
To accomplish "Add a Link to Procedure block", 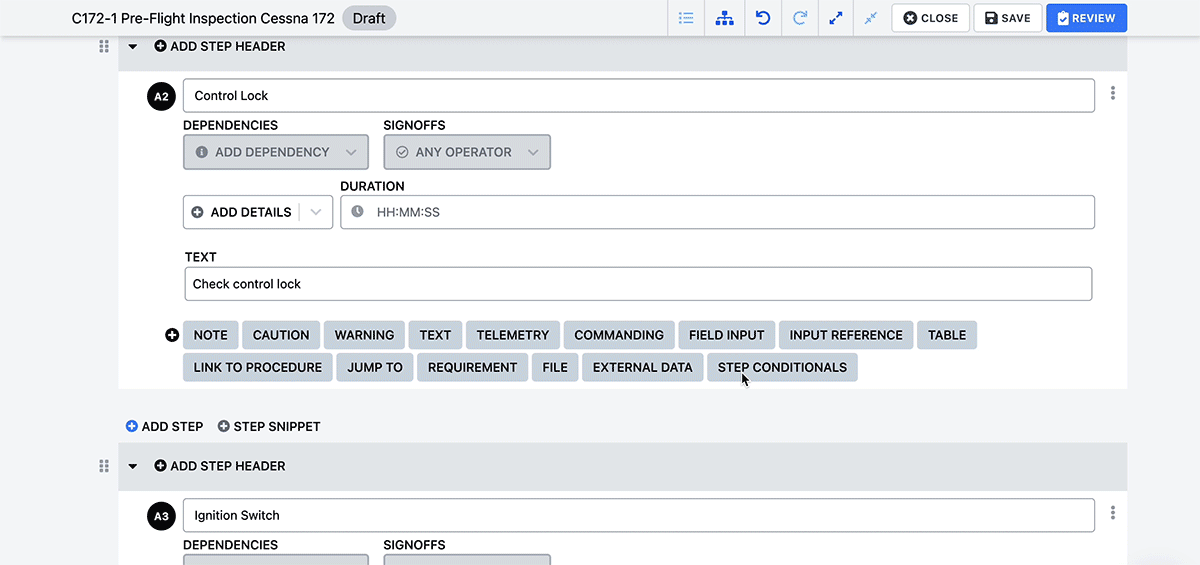I will [x=258, y=367].
